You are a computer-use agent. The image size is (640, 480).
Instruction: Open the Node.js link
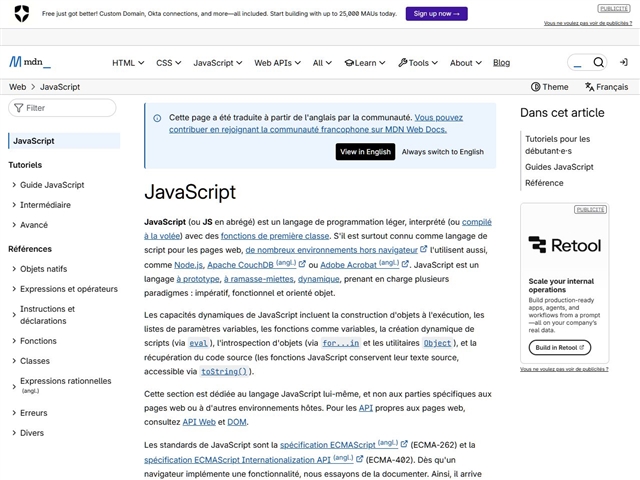coord(188,265)
